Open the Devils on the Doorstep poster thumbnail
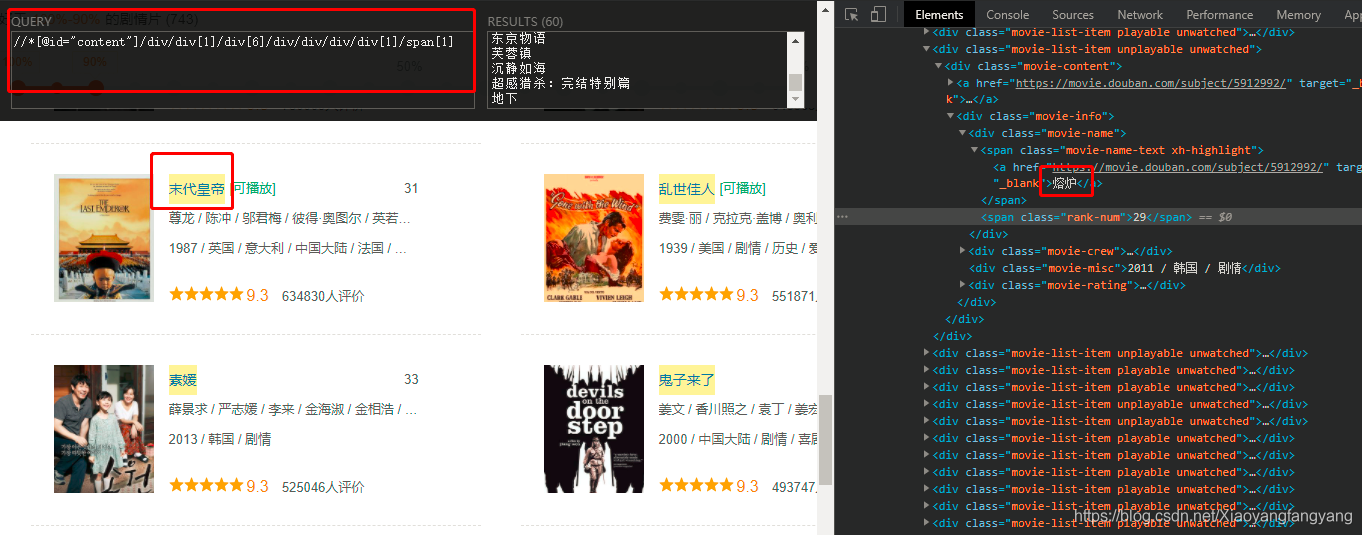1362x535 pixels. 594,429
